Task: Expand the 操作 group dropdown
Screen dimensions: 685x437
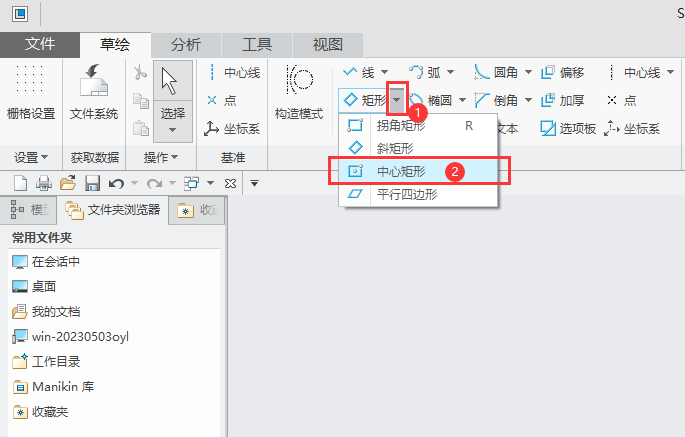Action: coord(161,157)
